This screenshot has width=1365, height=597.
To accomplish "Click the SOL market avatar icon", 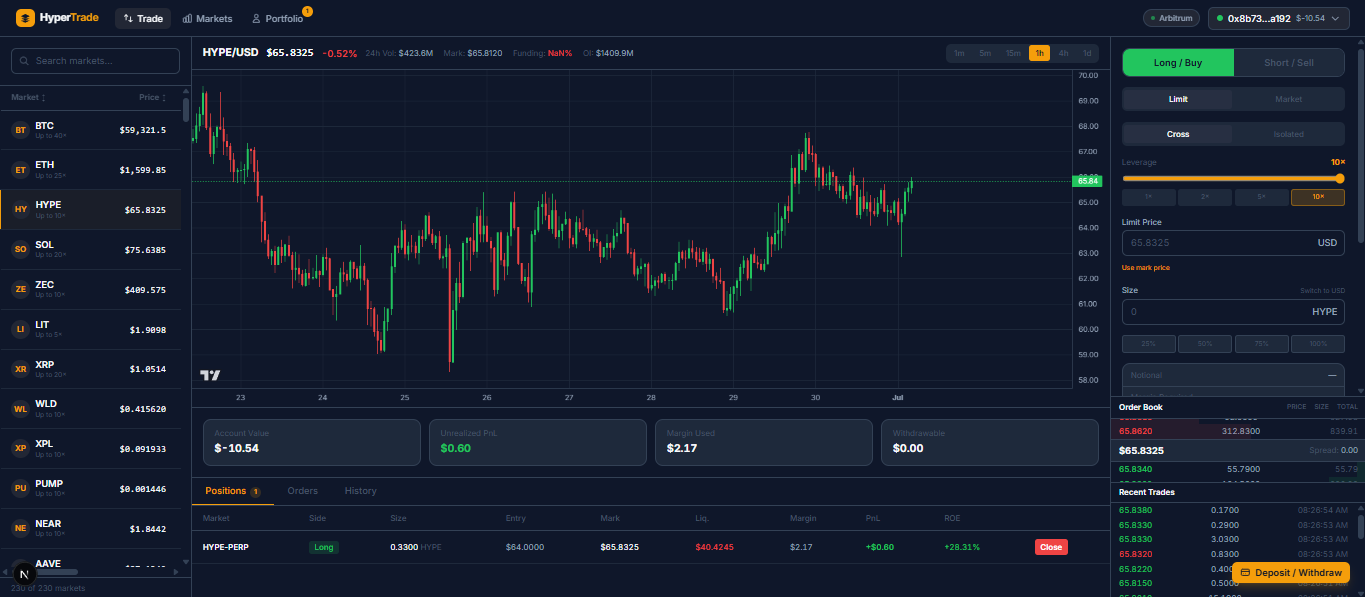I will tap(20, 250).
